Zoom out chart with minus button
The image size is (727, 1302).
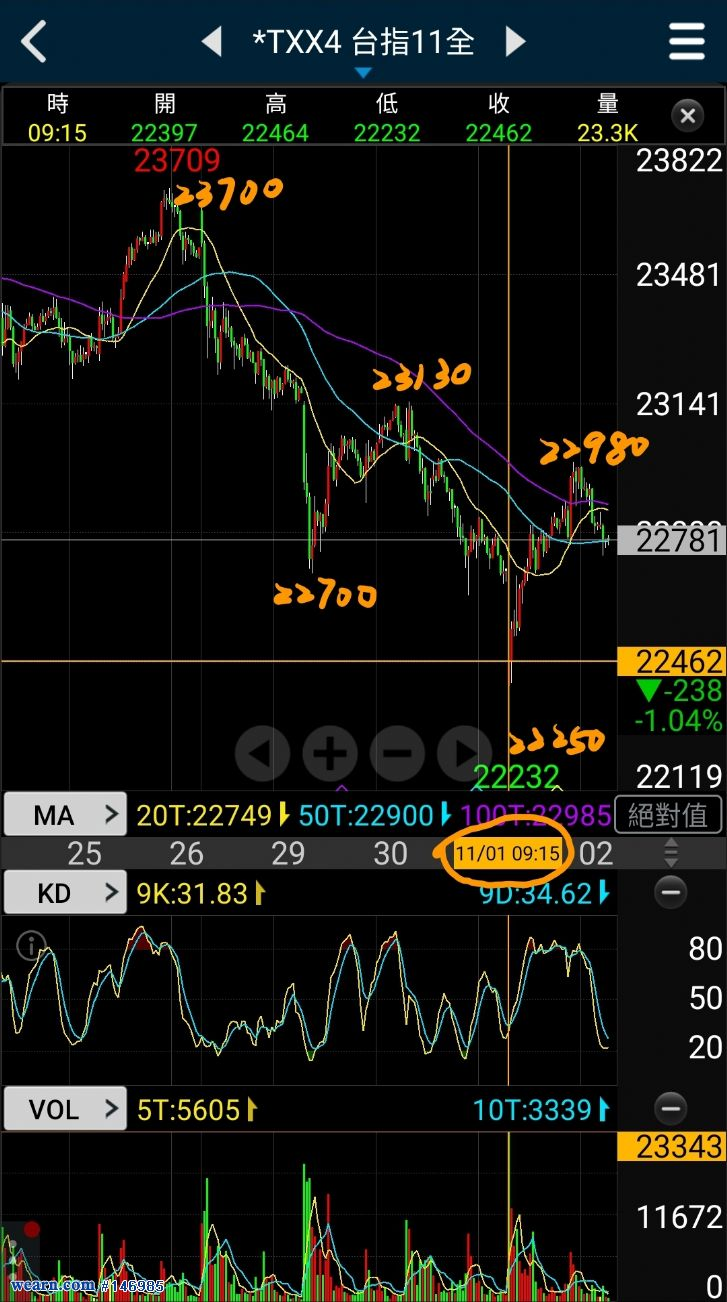click(x=397, y=753)
